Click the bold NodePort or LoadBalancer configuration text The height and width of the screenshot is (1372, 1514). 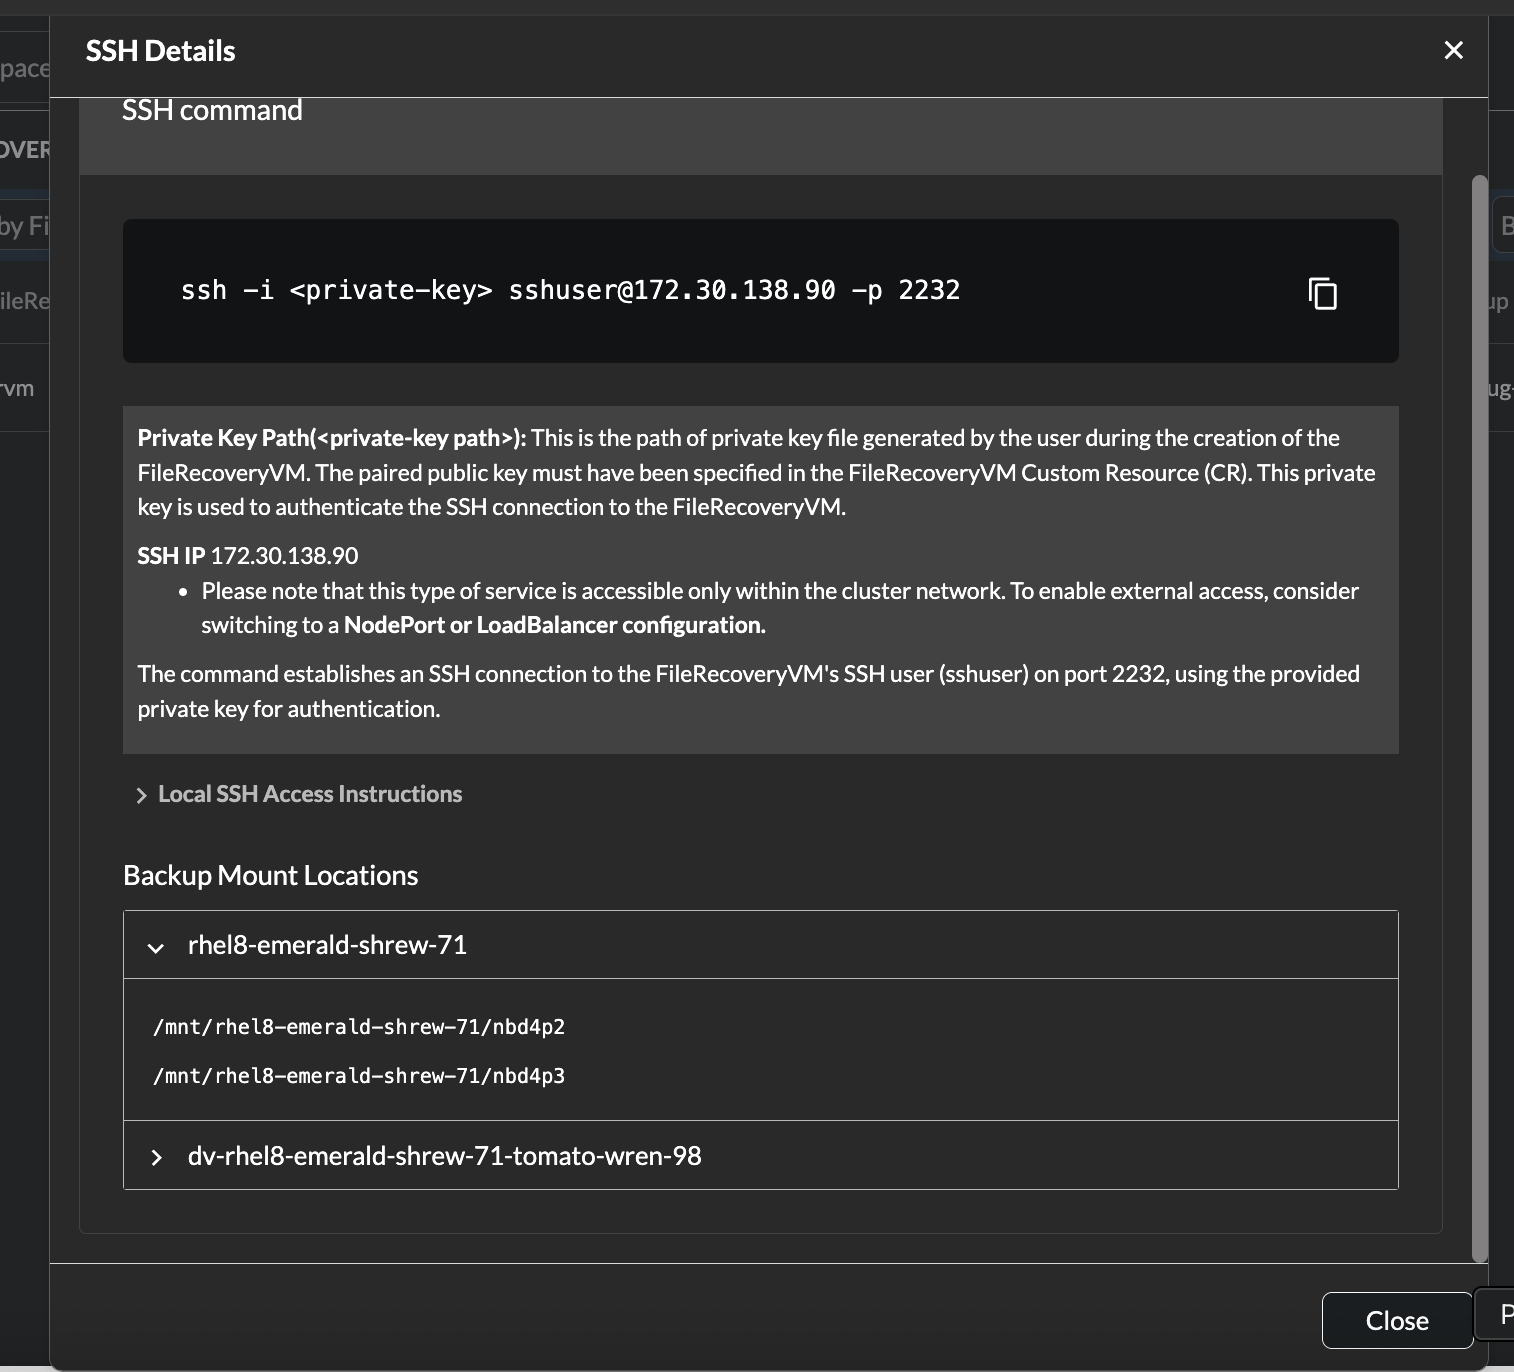[x=554, y=625]
